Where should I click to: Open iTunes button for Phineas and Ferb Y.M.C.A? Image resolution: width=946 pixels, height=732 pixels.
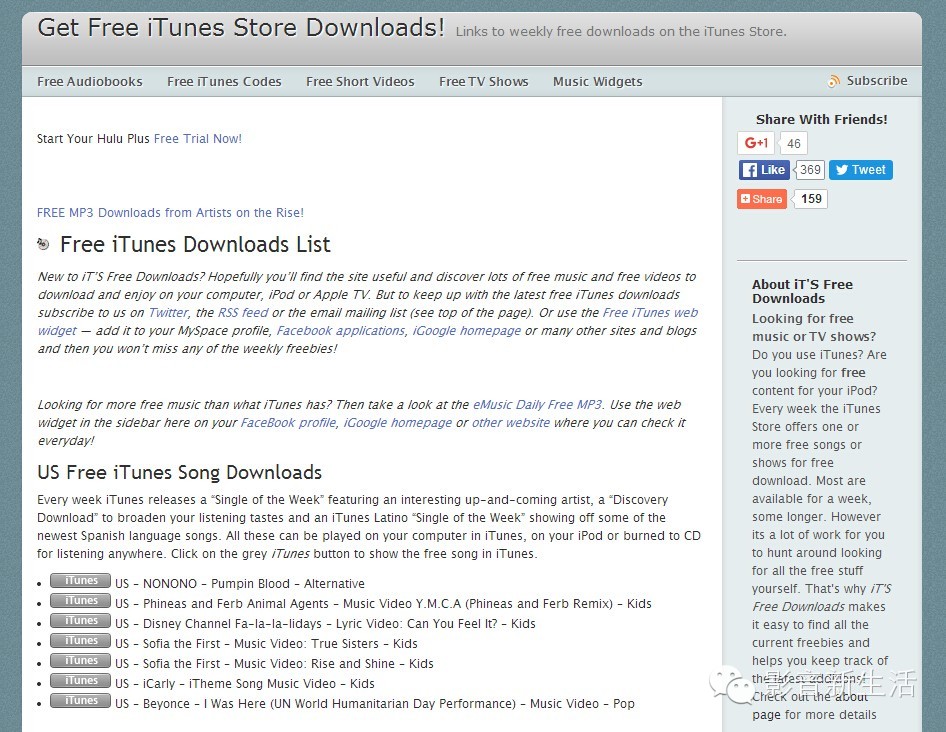click(x=81, y=600)
